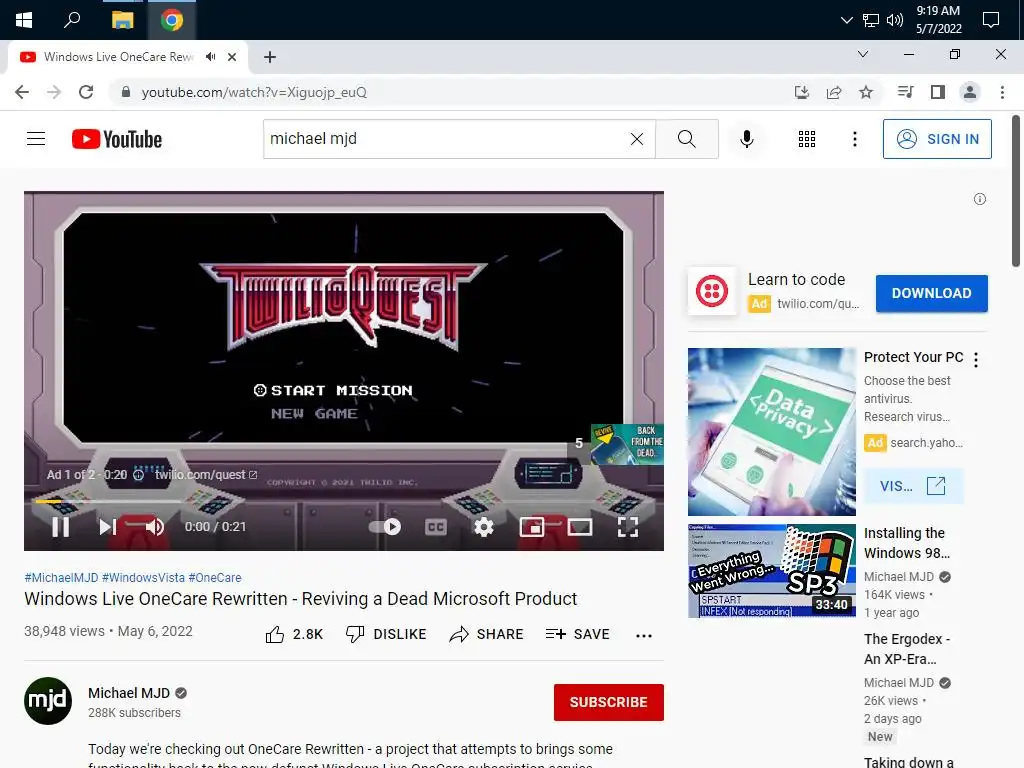Mute the tab via speaker icon
1024x768 pixels.
210,57
